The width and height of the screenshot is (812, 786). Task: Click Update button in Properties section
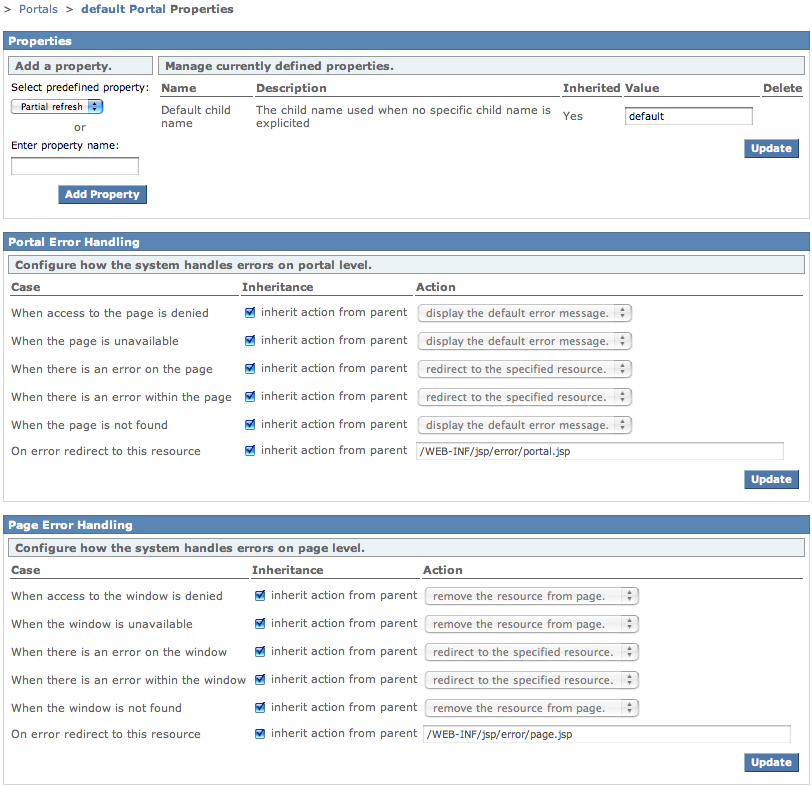(770, 148)
